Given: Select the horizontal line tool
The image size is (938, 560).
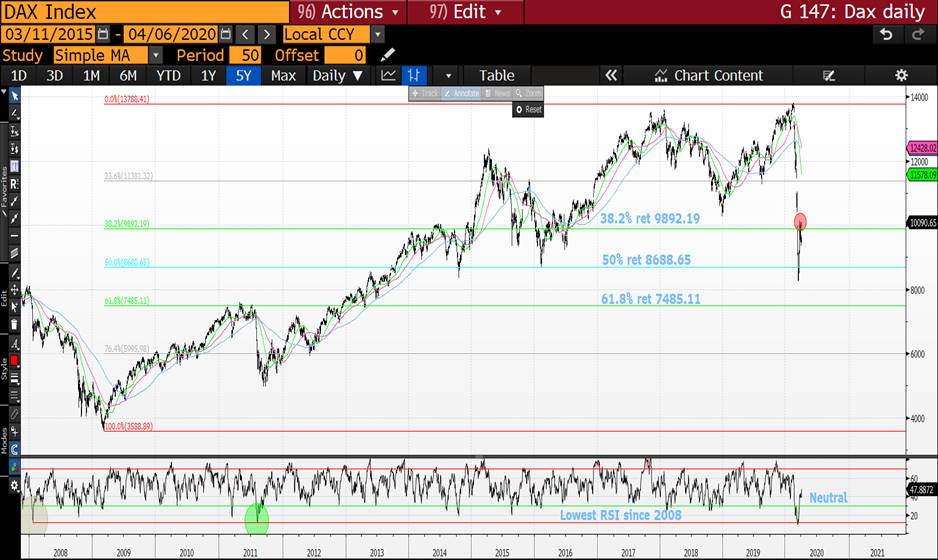Looking at the screenshot, I should point(14,236).
